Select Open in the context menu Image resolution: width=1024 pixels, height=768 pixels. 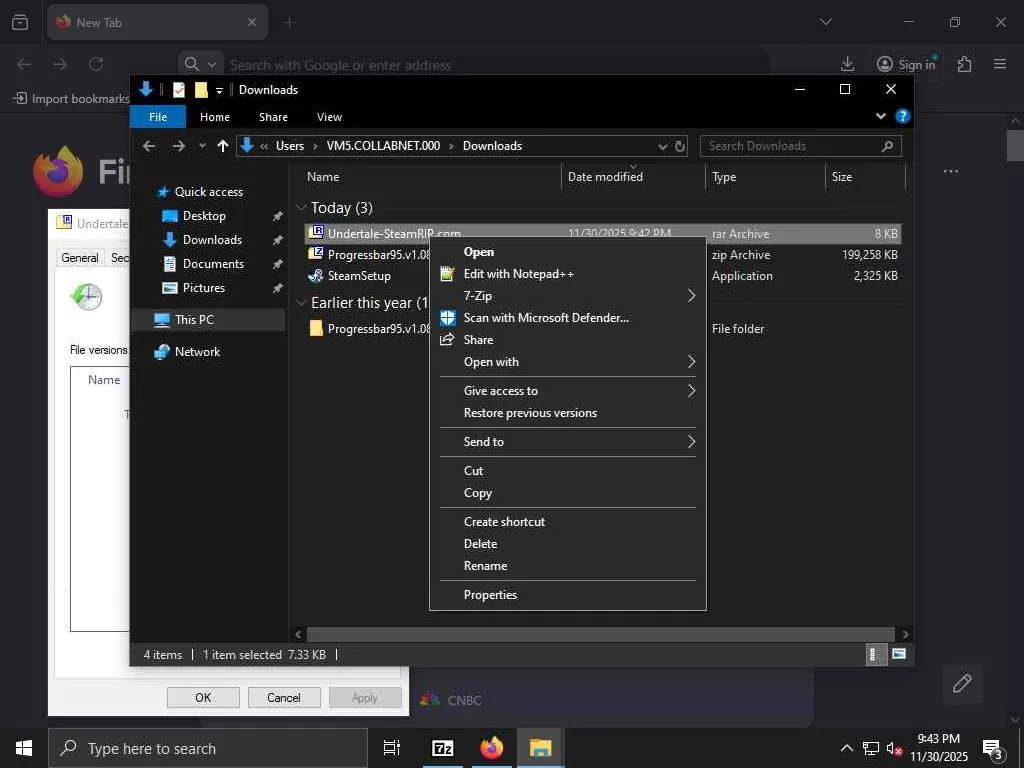point(479,252)
